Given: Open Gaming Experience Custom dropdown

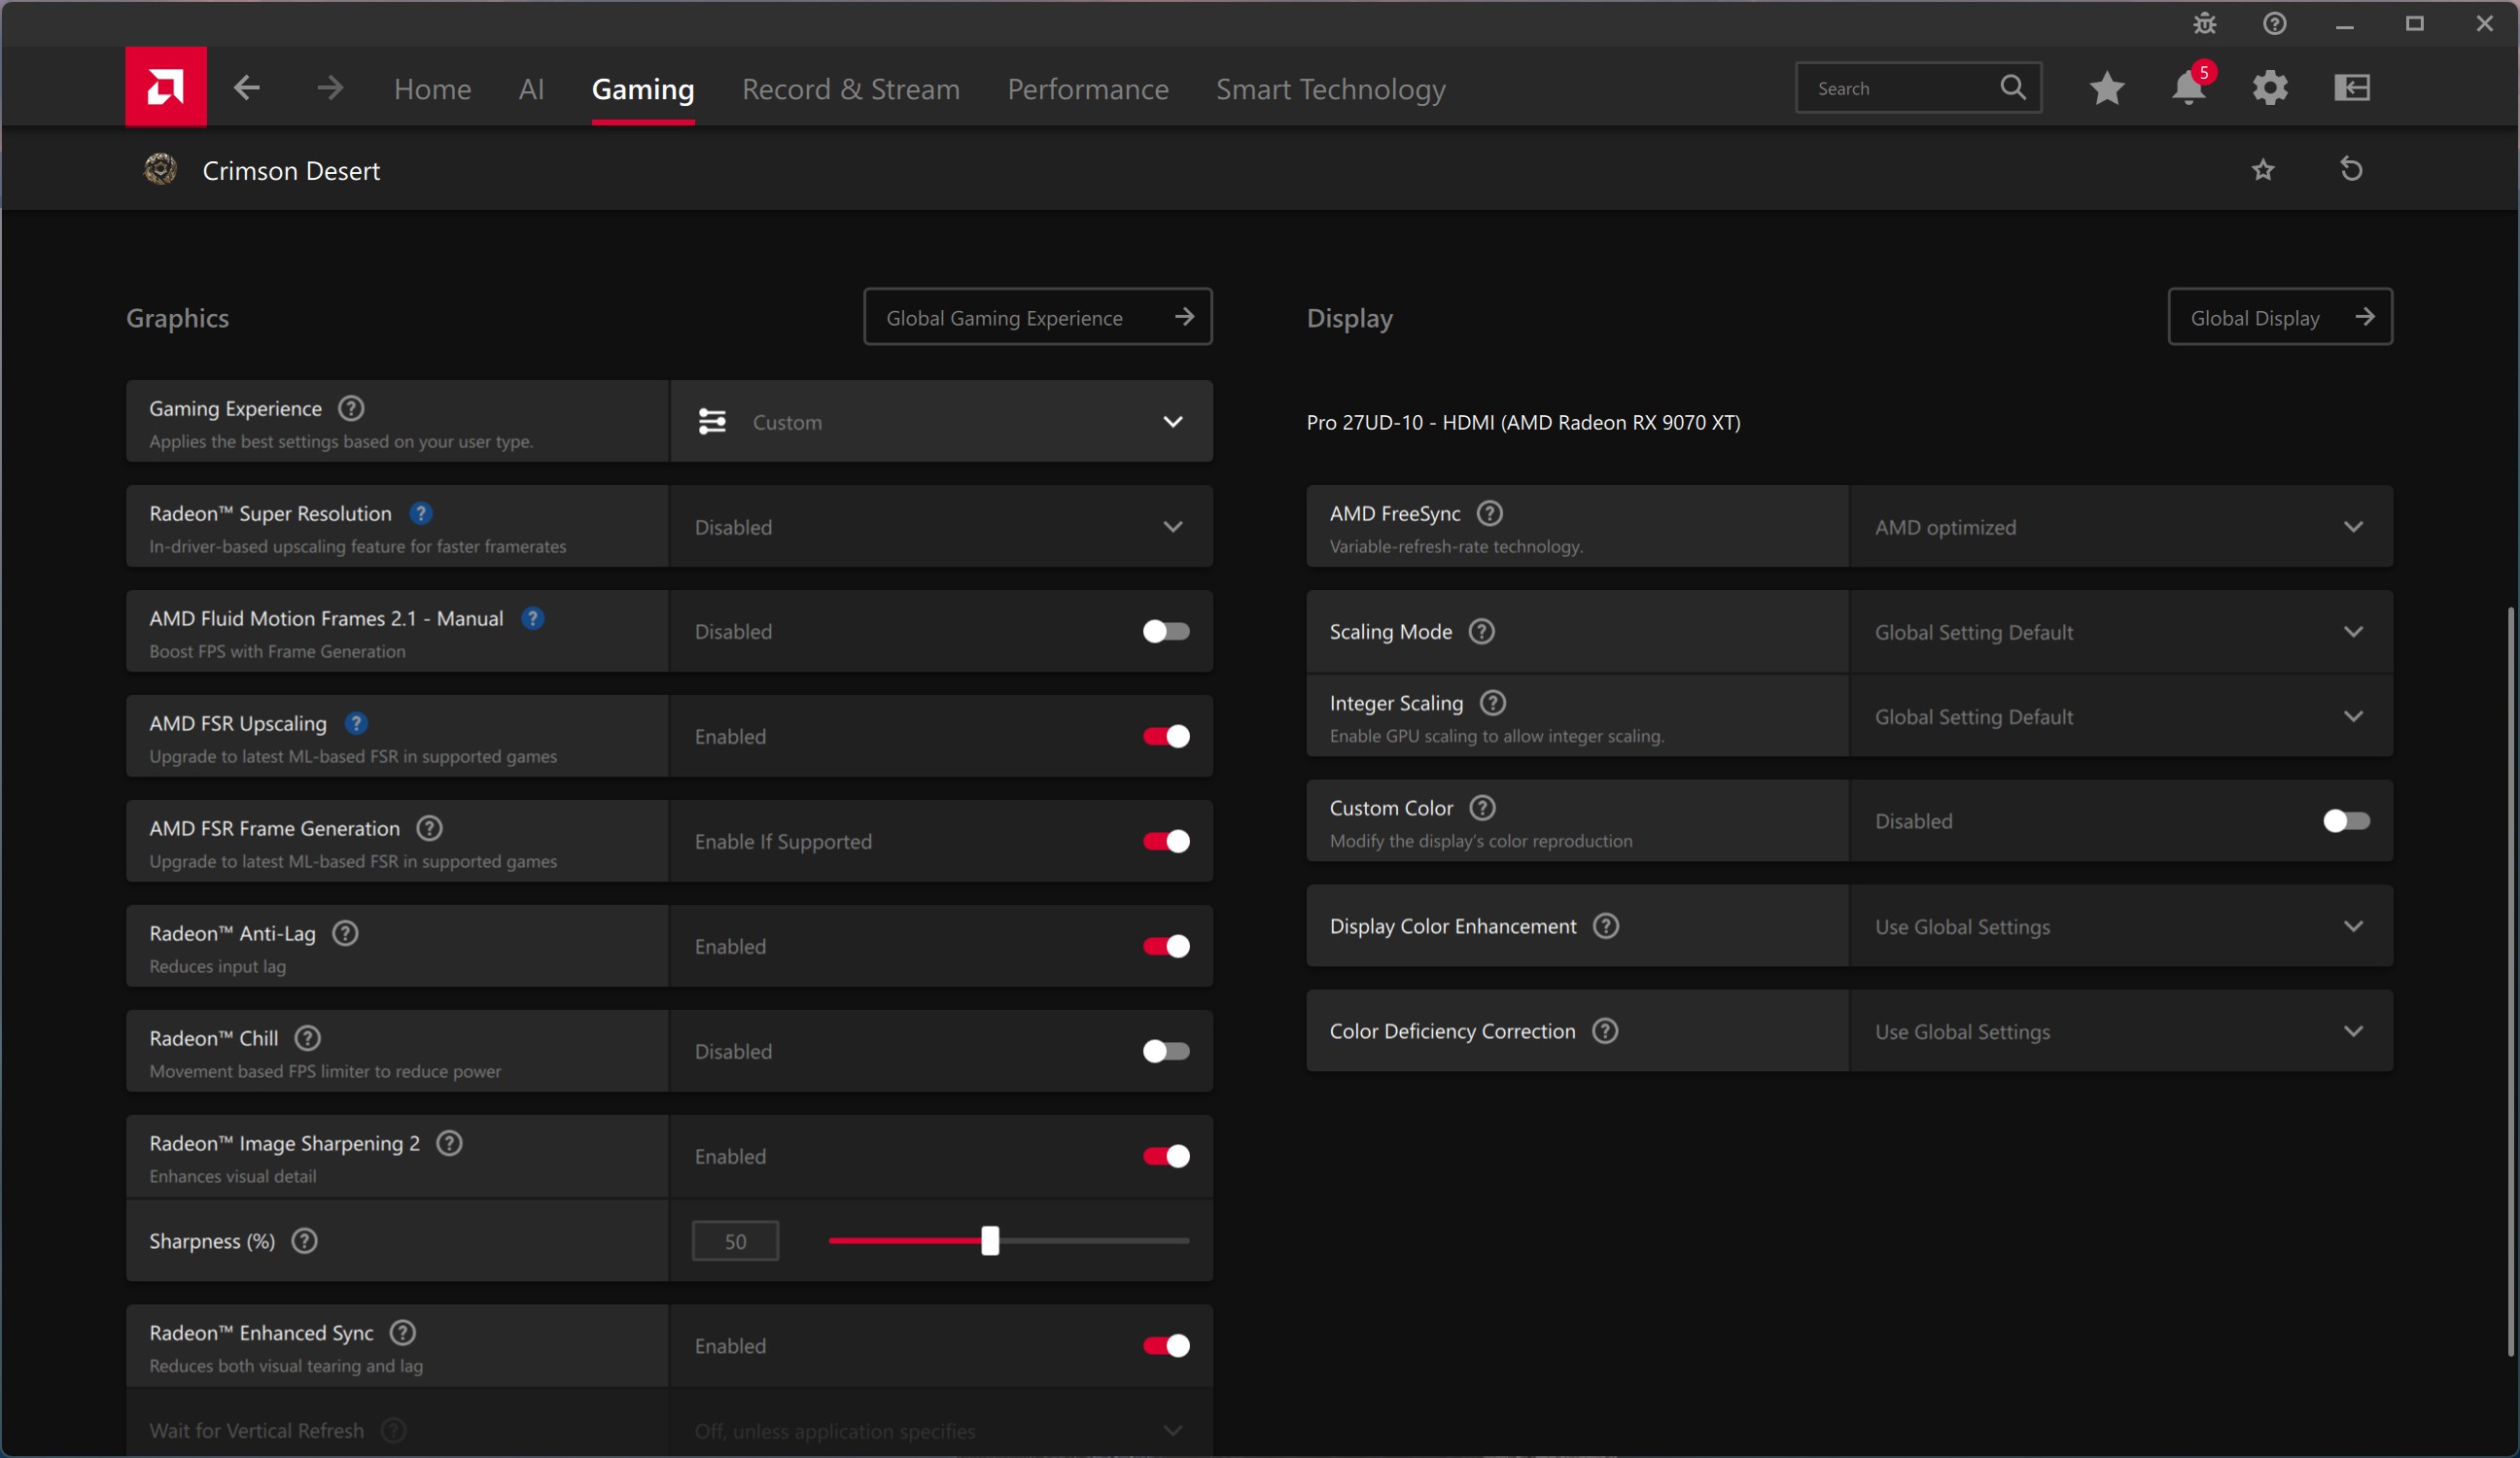Looking at the screenshot, I should click(941, 421).
